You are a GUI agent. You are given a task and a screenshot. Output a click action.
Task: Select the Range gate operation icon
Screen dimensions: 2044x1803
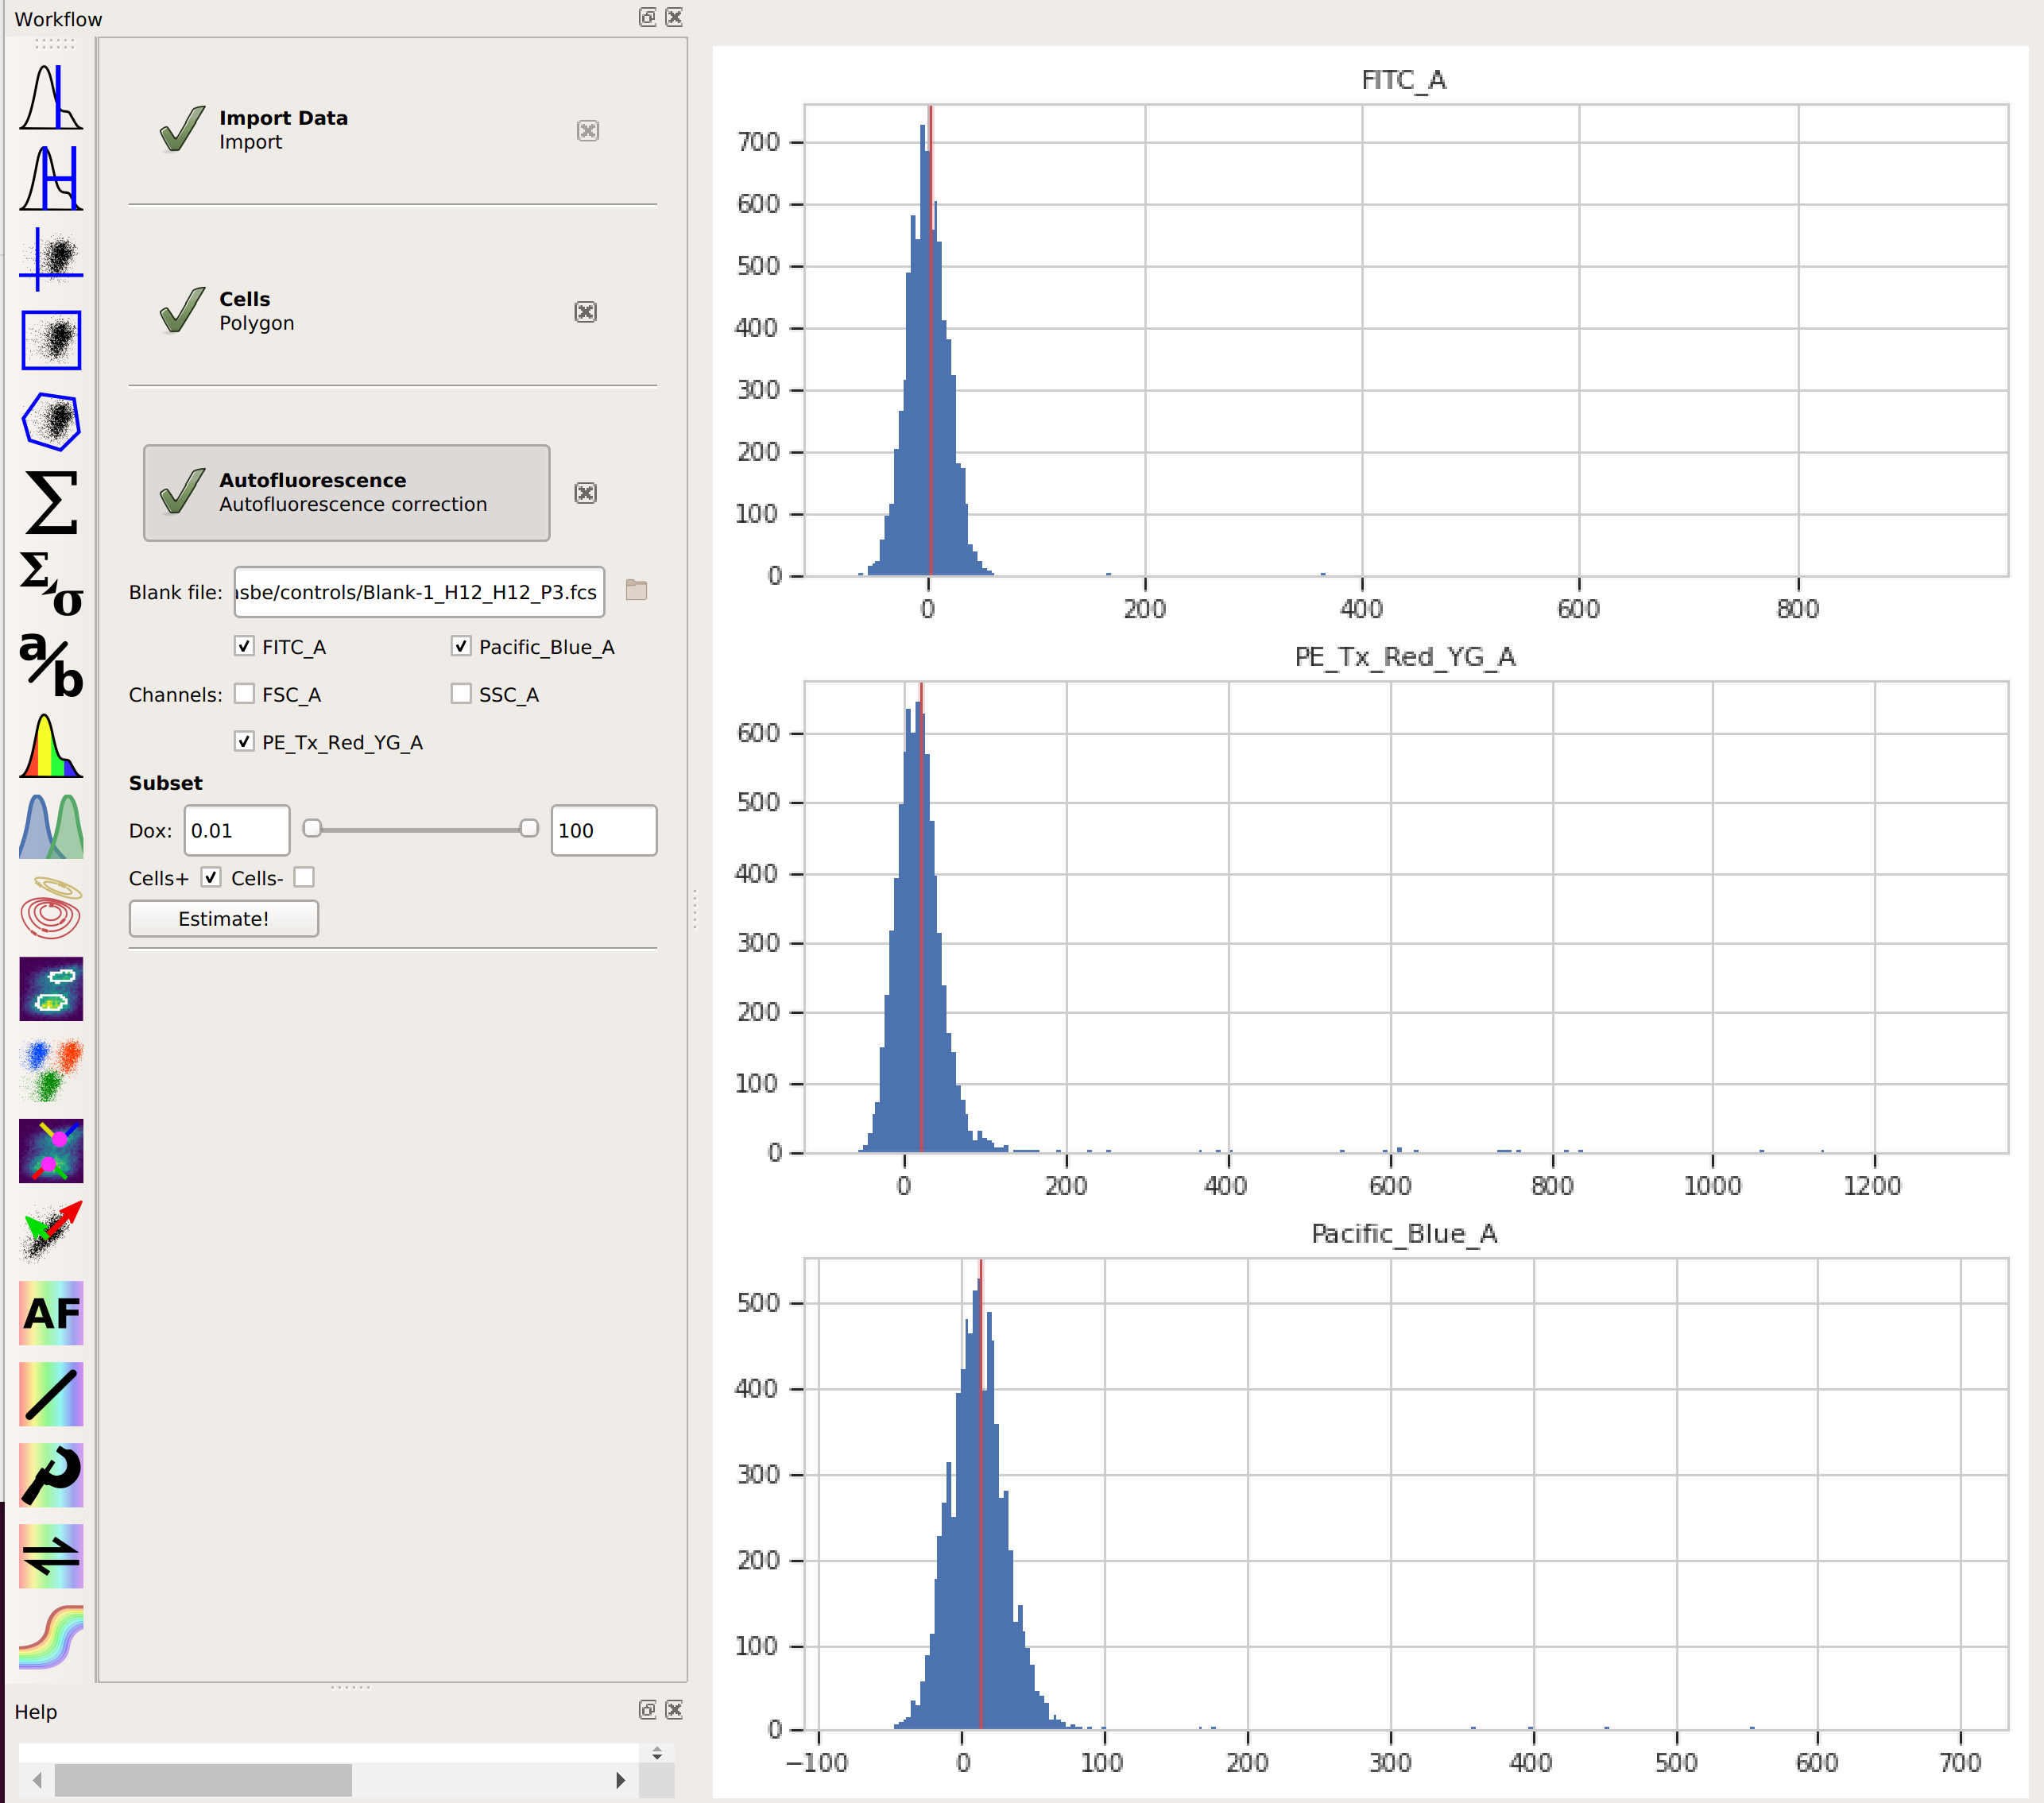tap(51, 178)
